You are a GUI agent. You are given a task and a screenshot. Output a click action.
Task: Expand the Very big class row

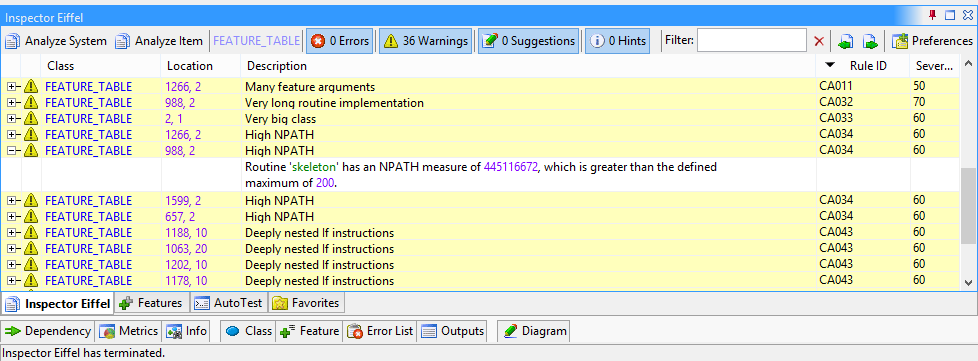coord(12,118)
